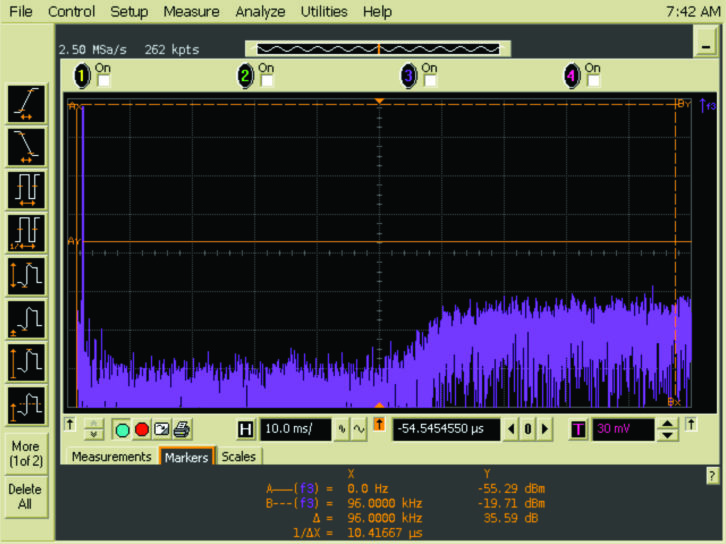
Task: Move horizontal position right with arrow
Action: click(545, 429)
